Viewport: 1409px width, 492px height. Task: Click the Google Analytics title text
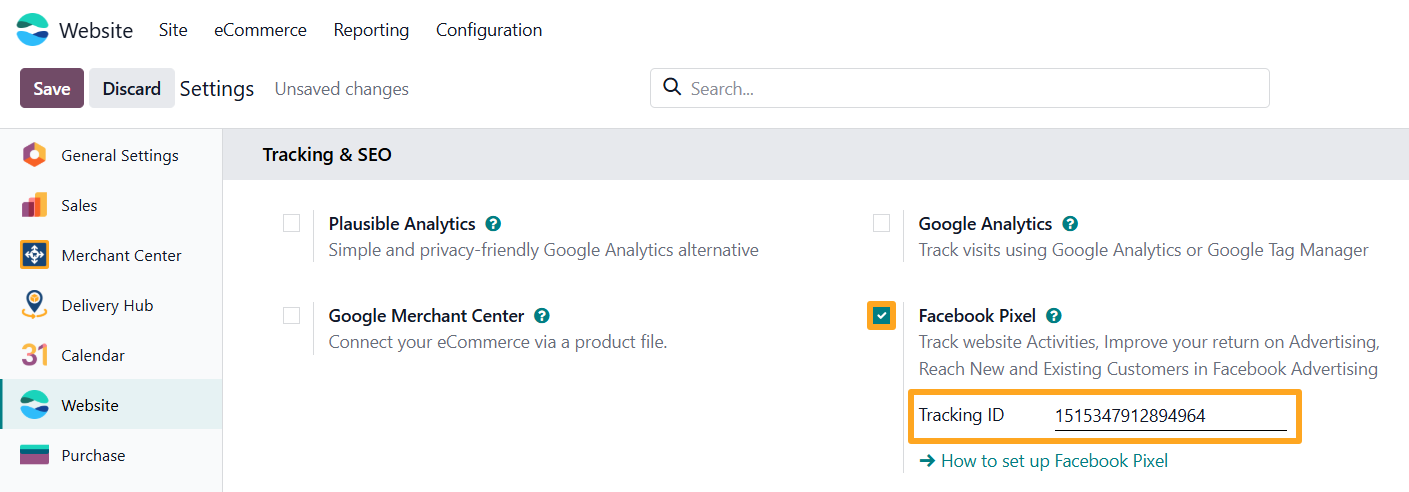(985, 224)
